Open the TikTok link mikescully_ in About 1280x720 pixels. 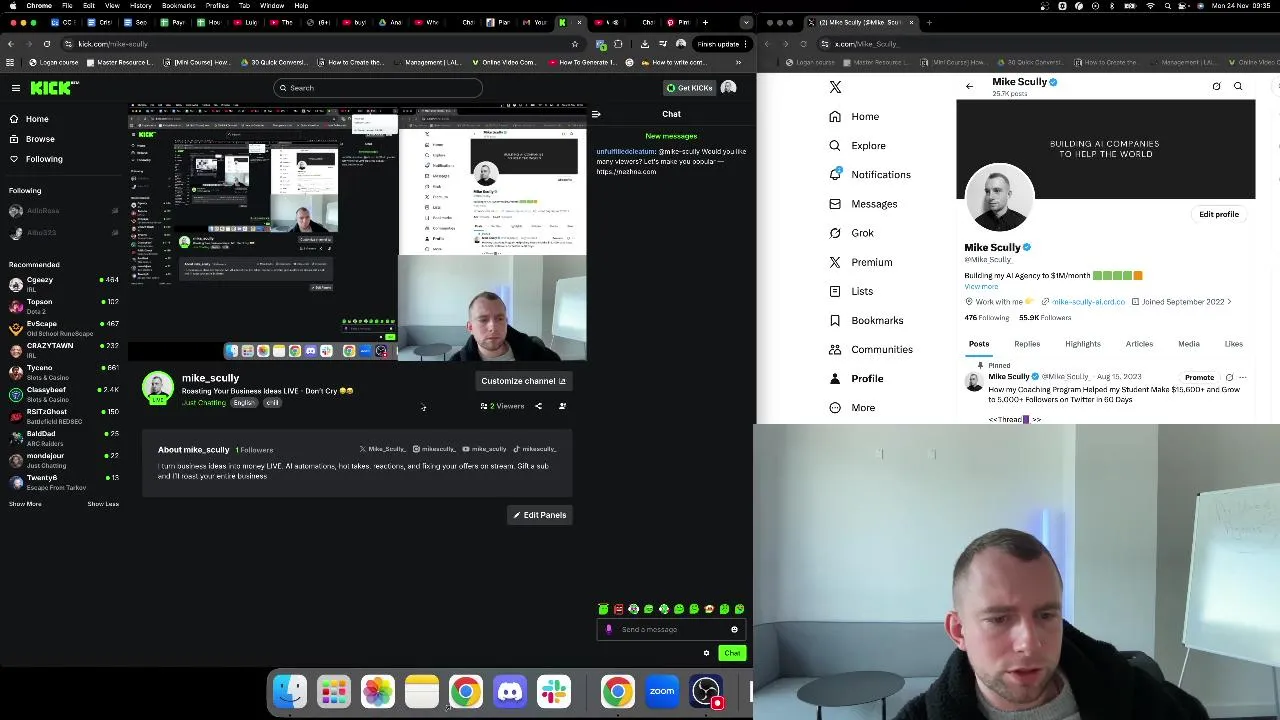tap(535, 449)
